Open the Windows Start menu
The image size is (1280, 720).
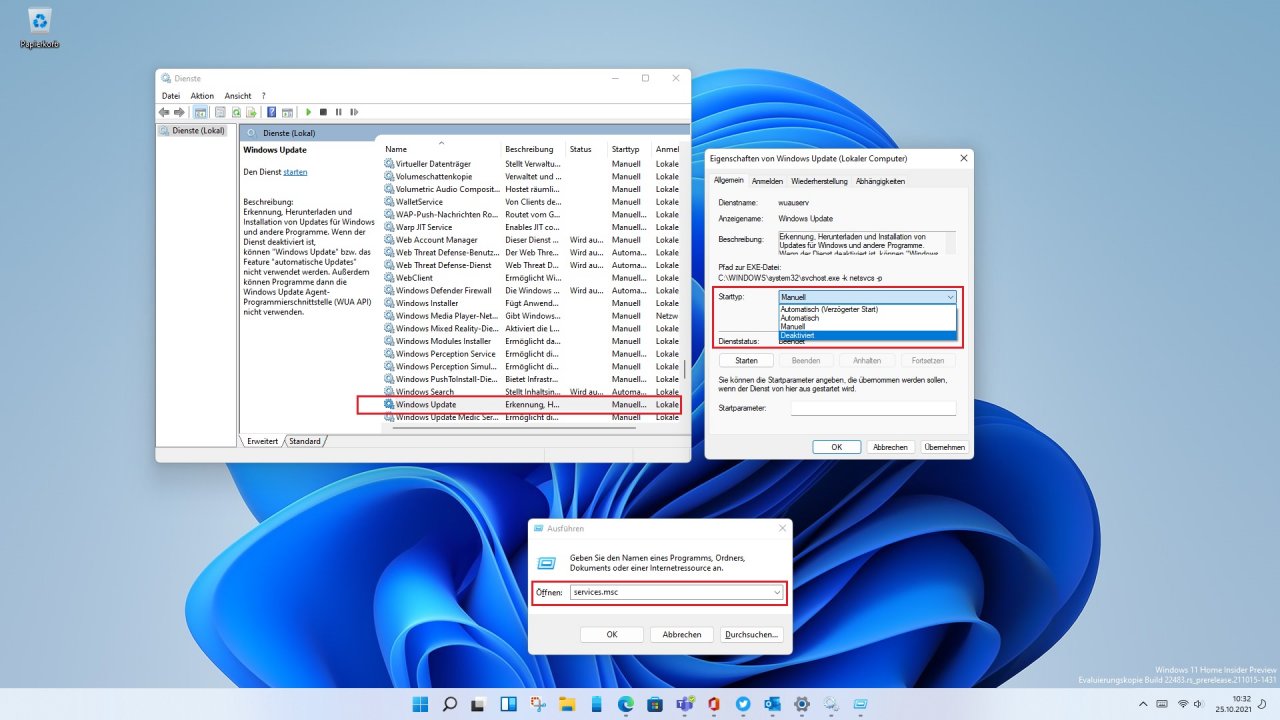(x=422, y=704)
